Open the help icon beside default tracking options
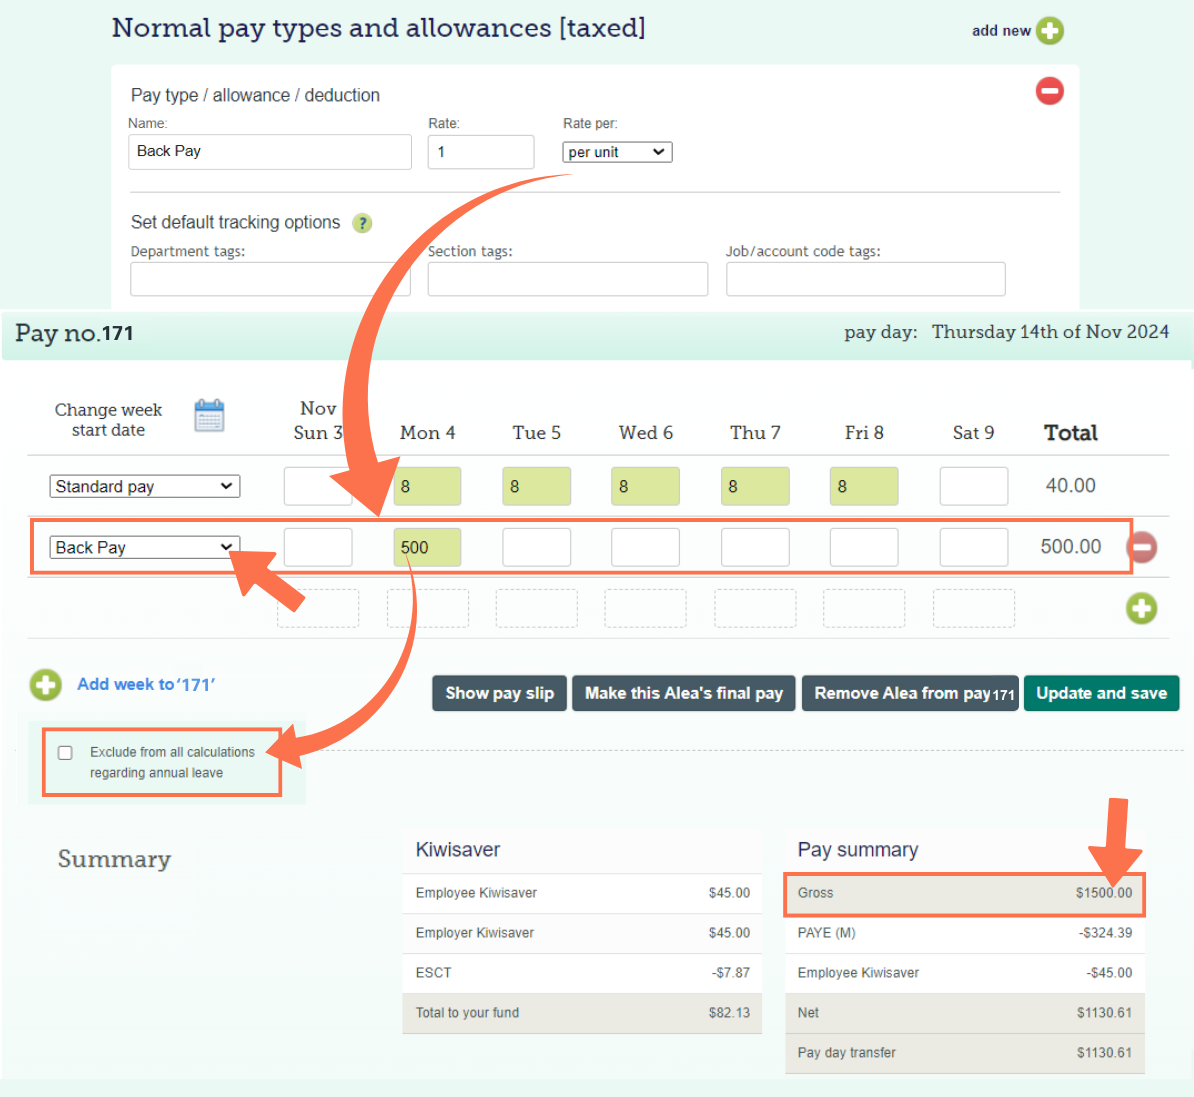Viewport: 1194px width, 1097px height. 362,223
